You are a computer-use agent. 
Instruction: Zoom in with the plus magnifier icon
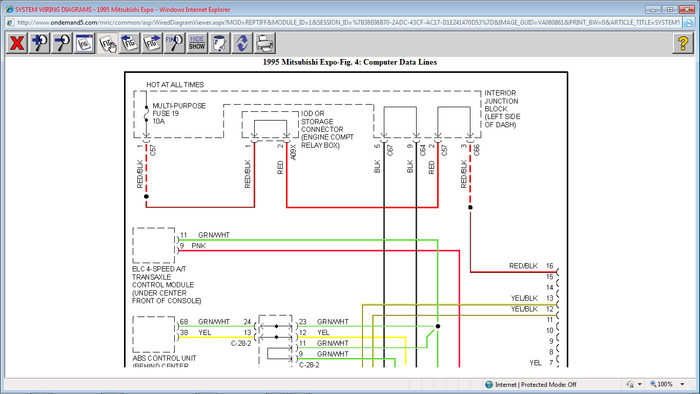[x=39, y=43]
